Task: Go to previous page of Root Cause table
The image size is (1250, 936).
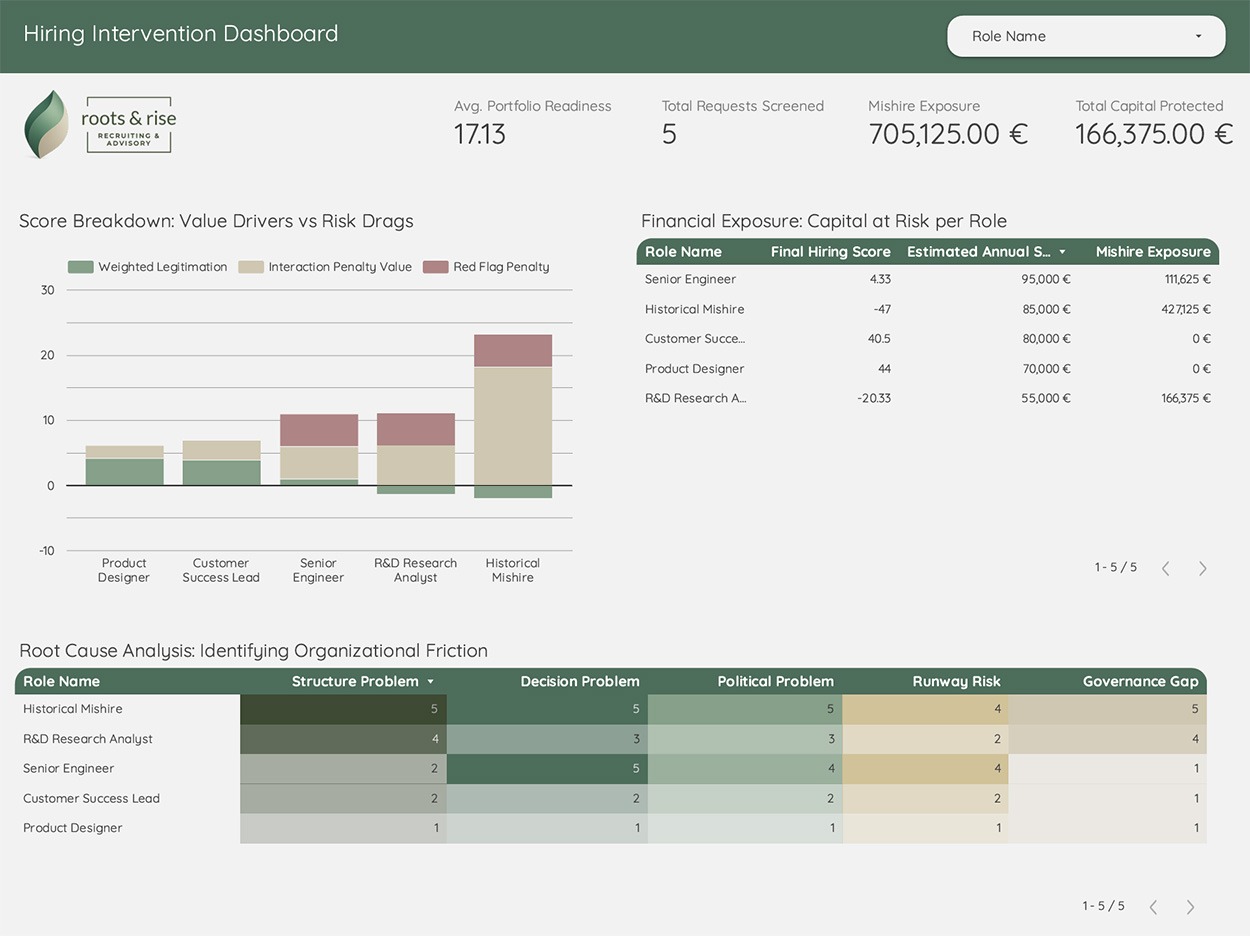Action: pos(1153,907)
